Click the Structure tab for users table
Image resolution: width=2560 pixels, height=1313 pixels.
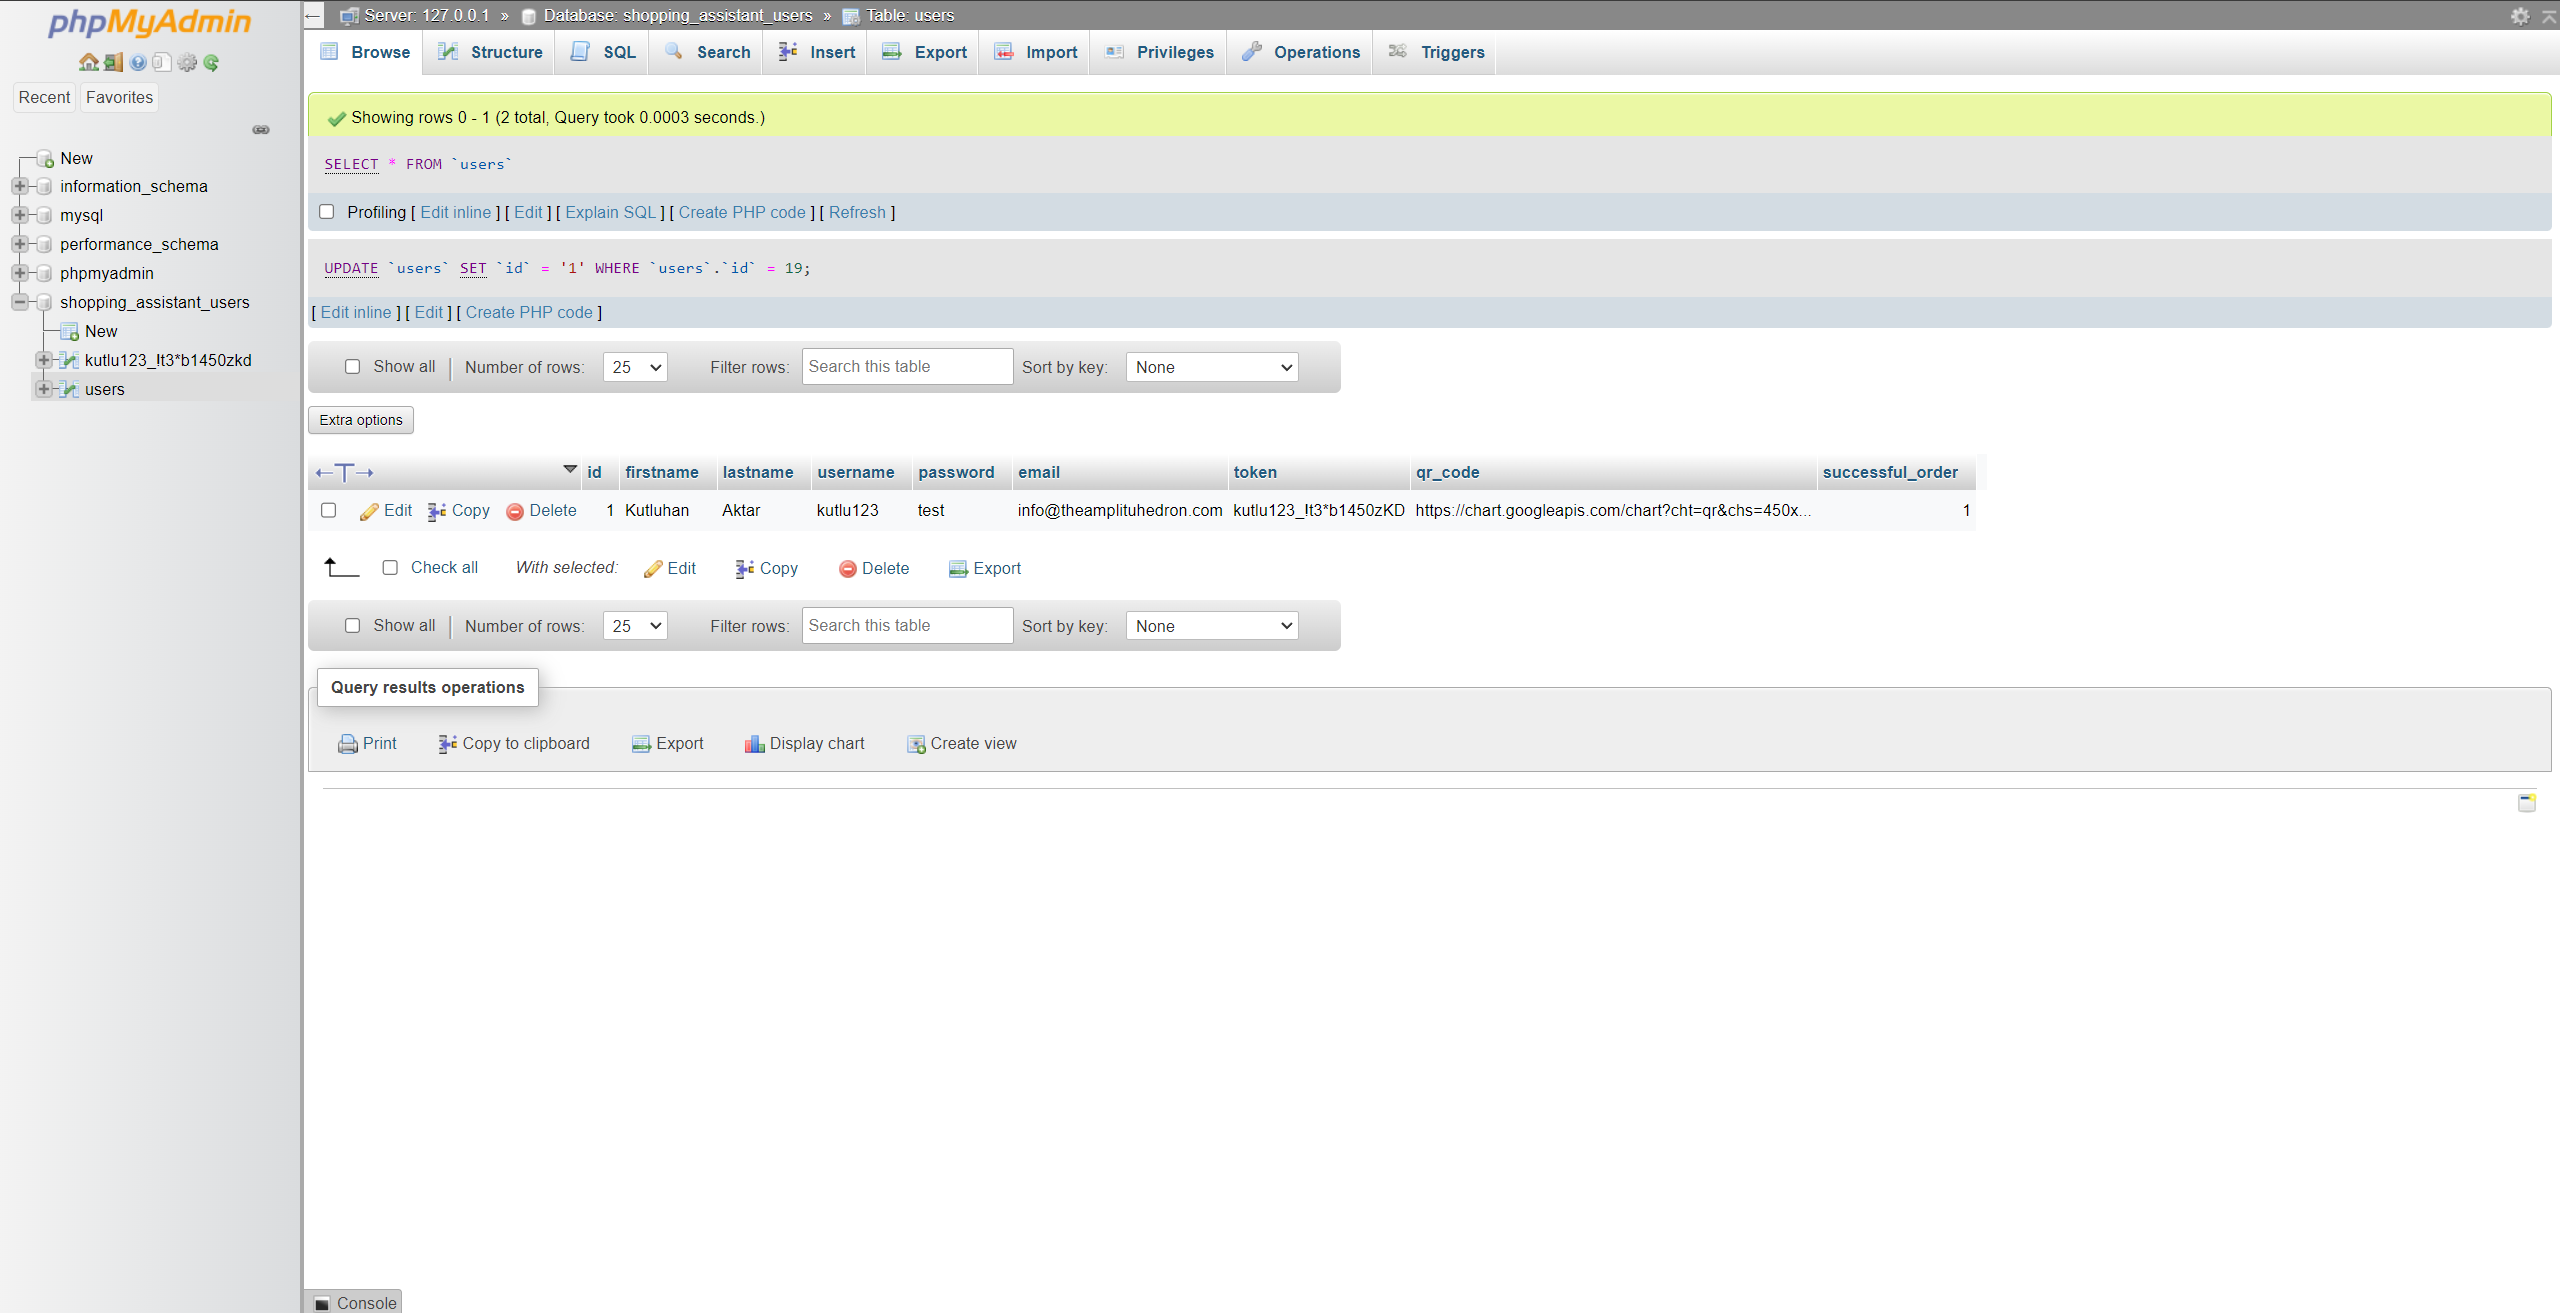tap(506, 52)
